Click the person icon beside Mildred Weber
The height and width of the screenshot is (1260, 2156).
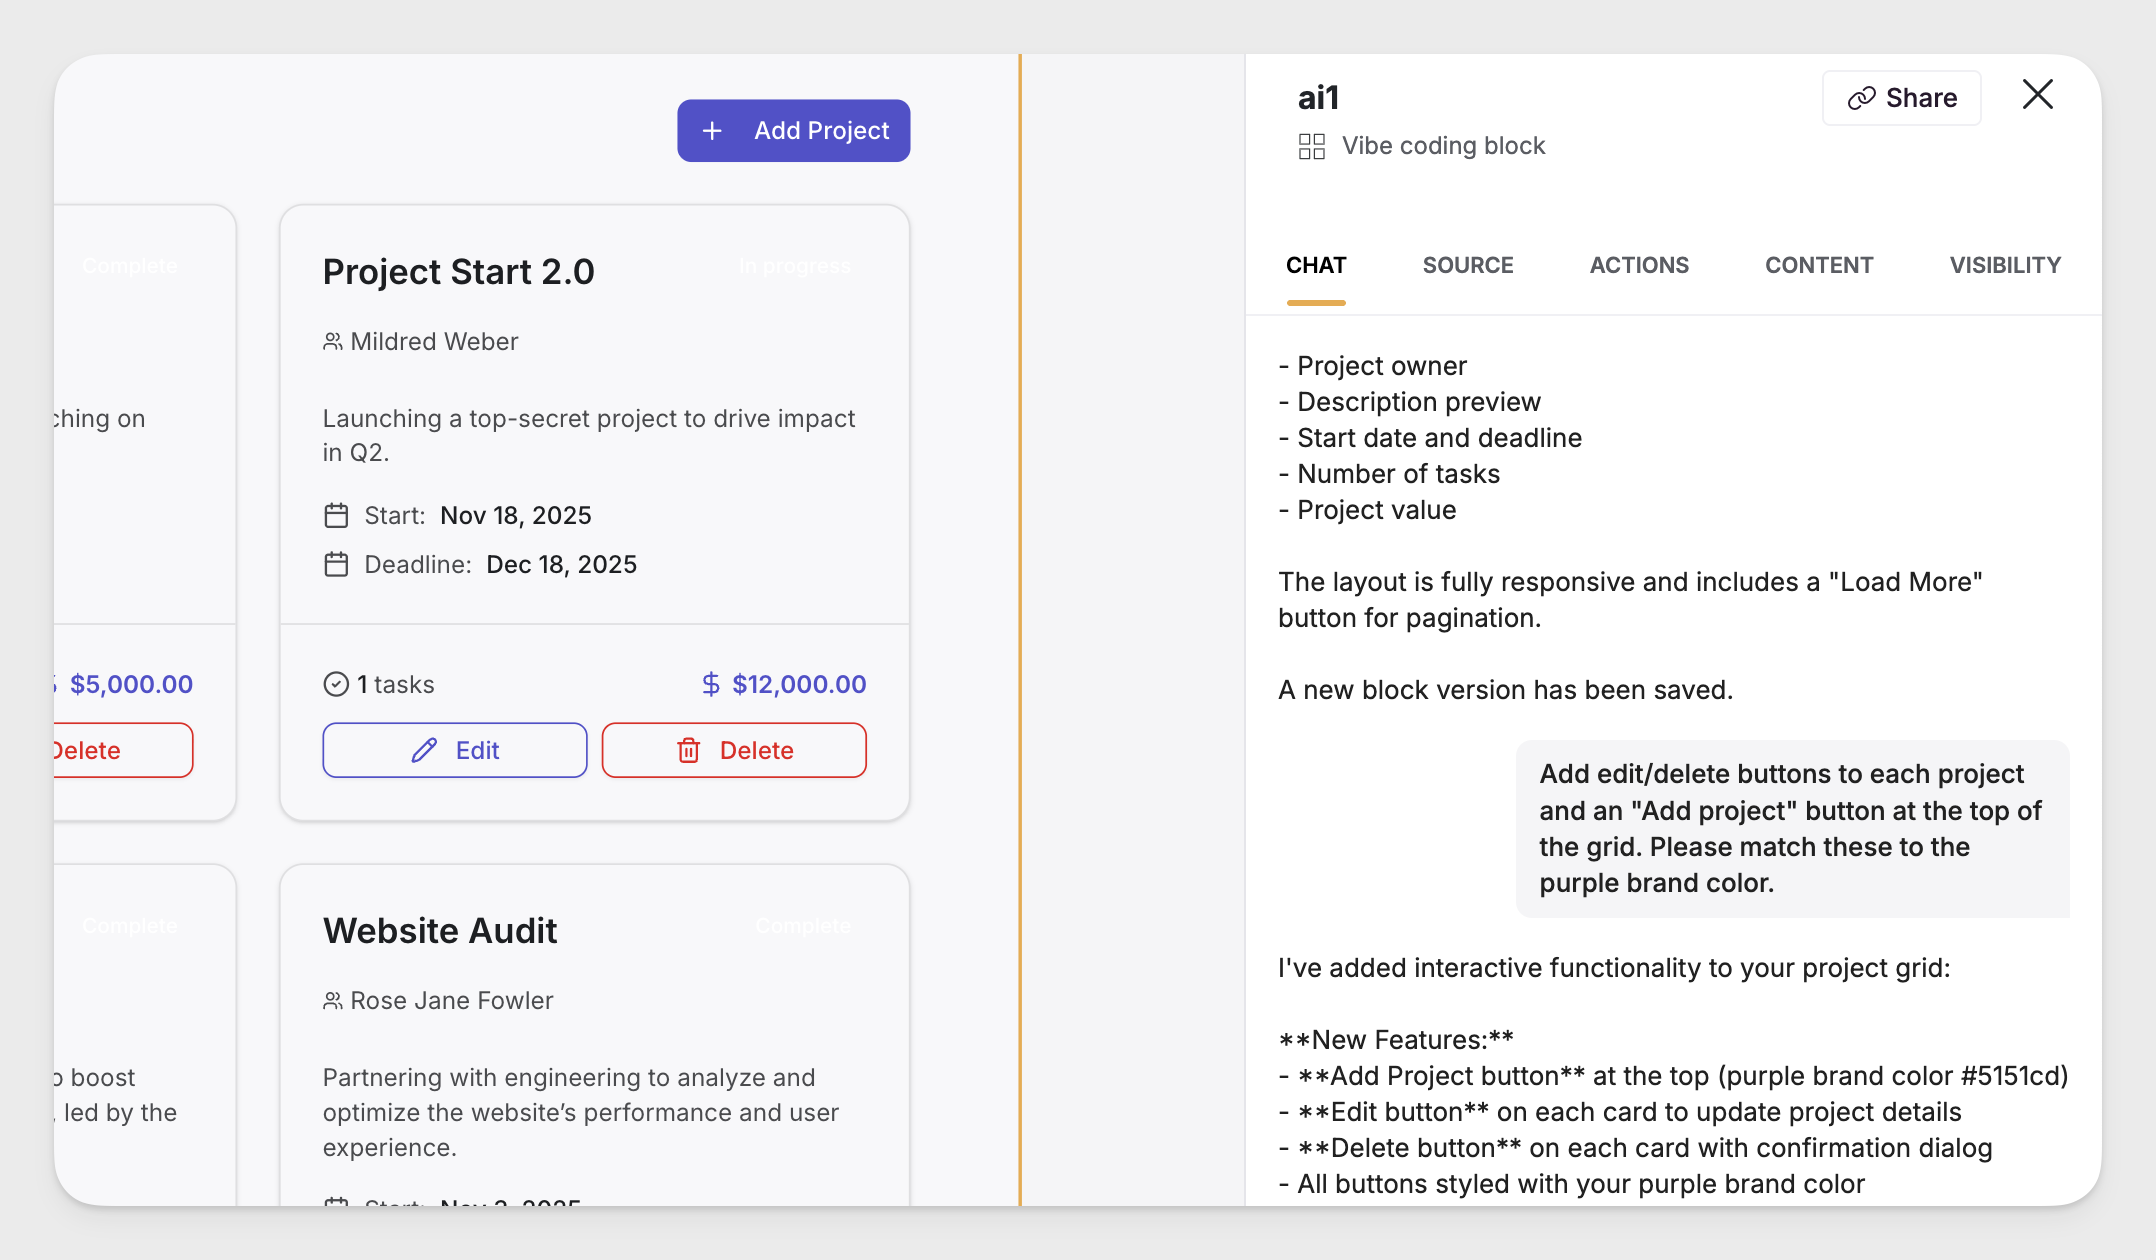tap(332, 342)
